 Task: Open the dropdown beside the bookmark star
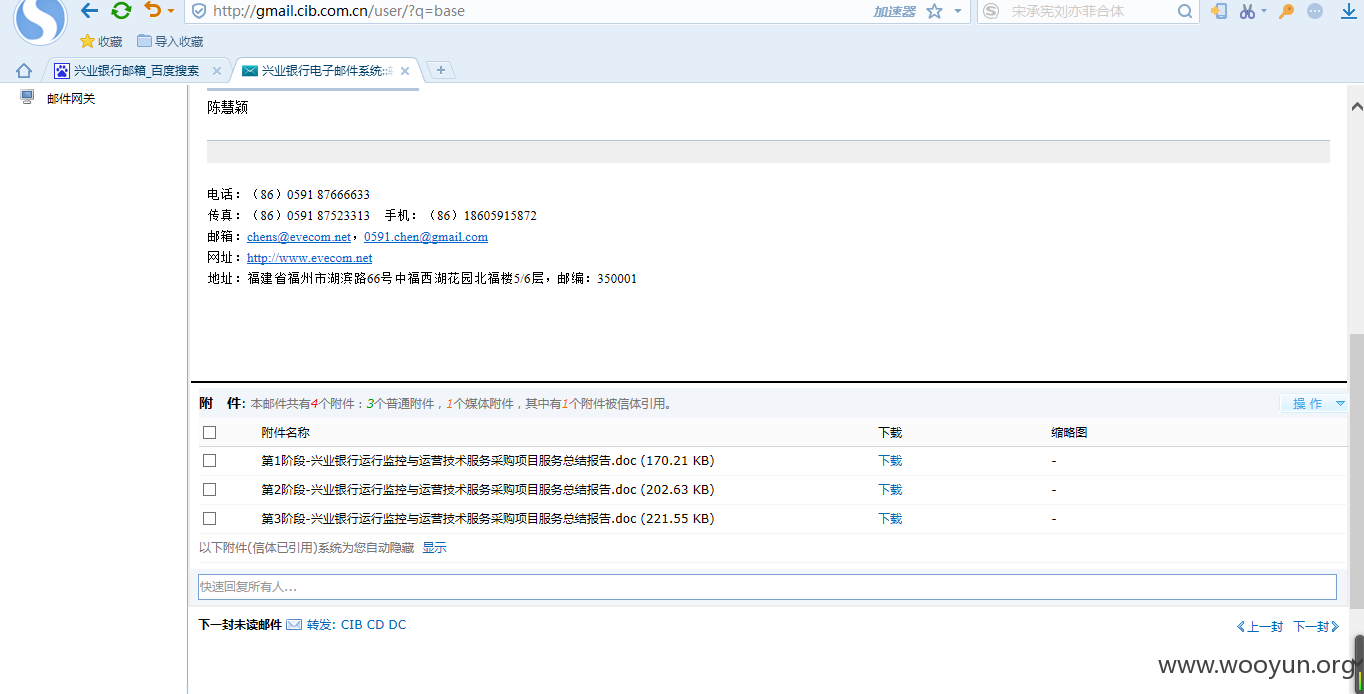click(x=958, y=11)
